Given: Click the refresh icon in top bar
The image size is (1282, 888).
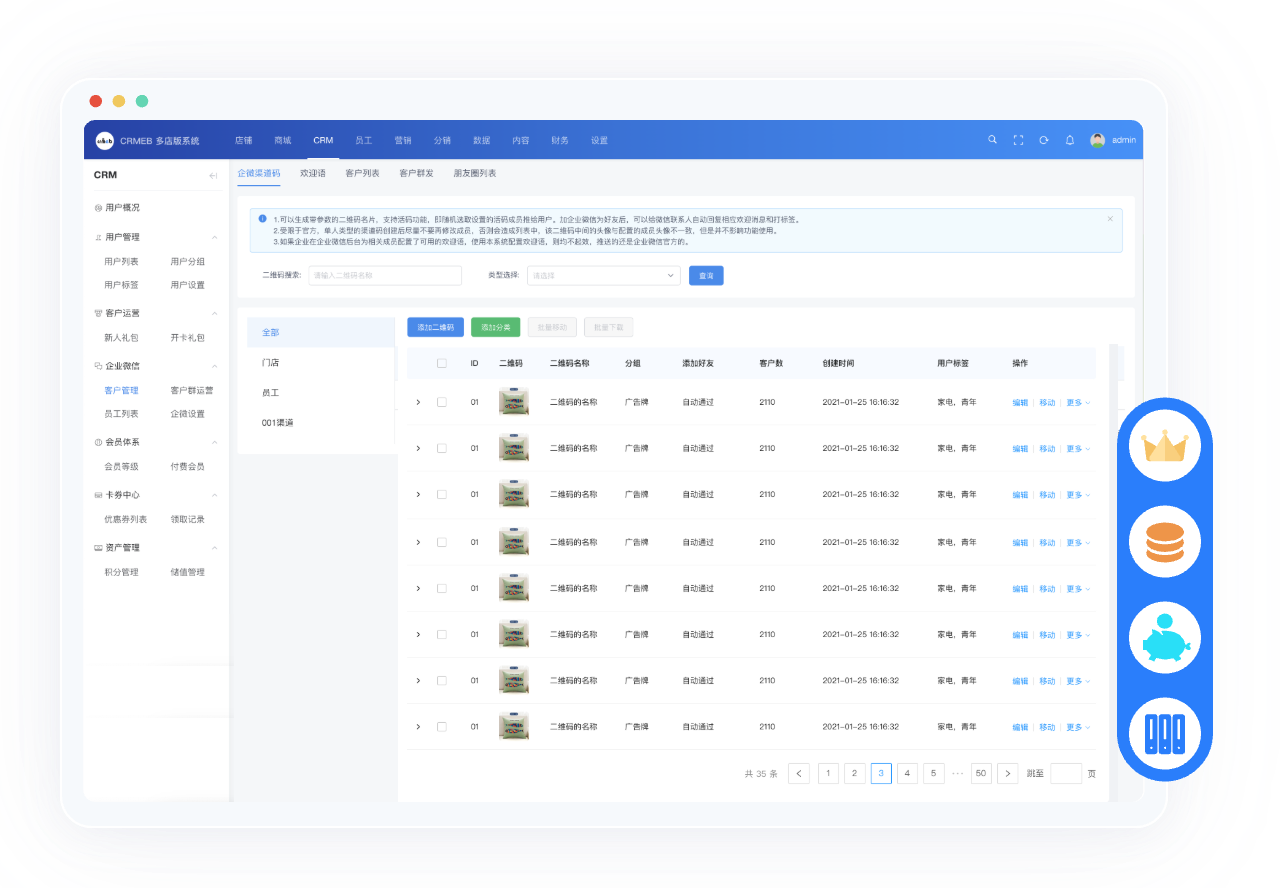Looking at the screenshot, I should click(1044, 140).
